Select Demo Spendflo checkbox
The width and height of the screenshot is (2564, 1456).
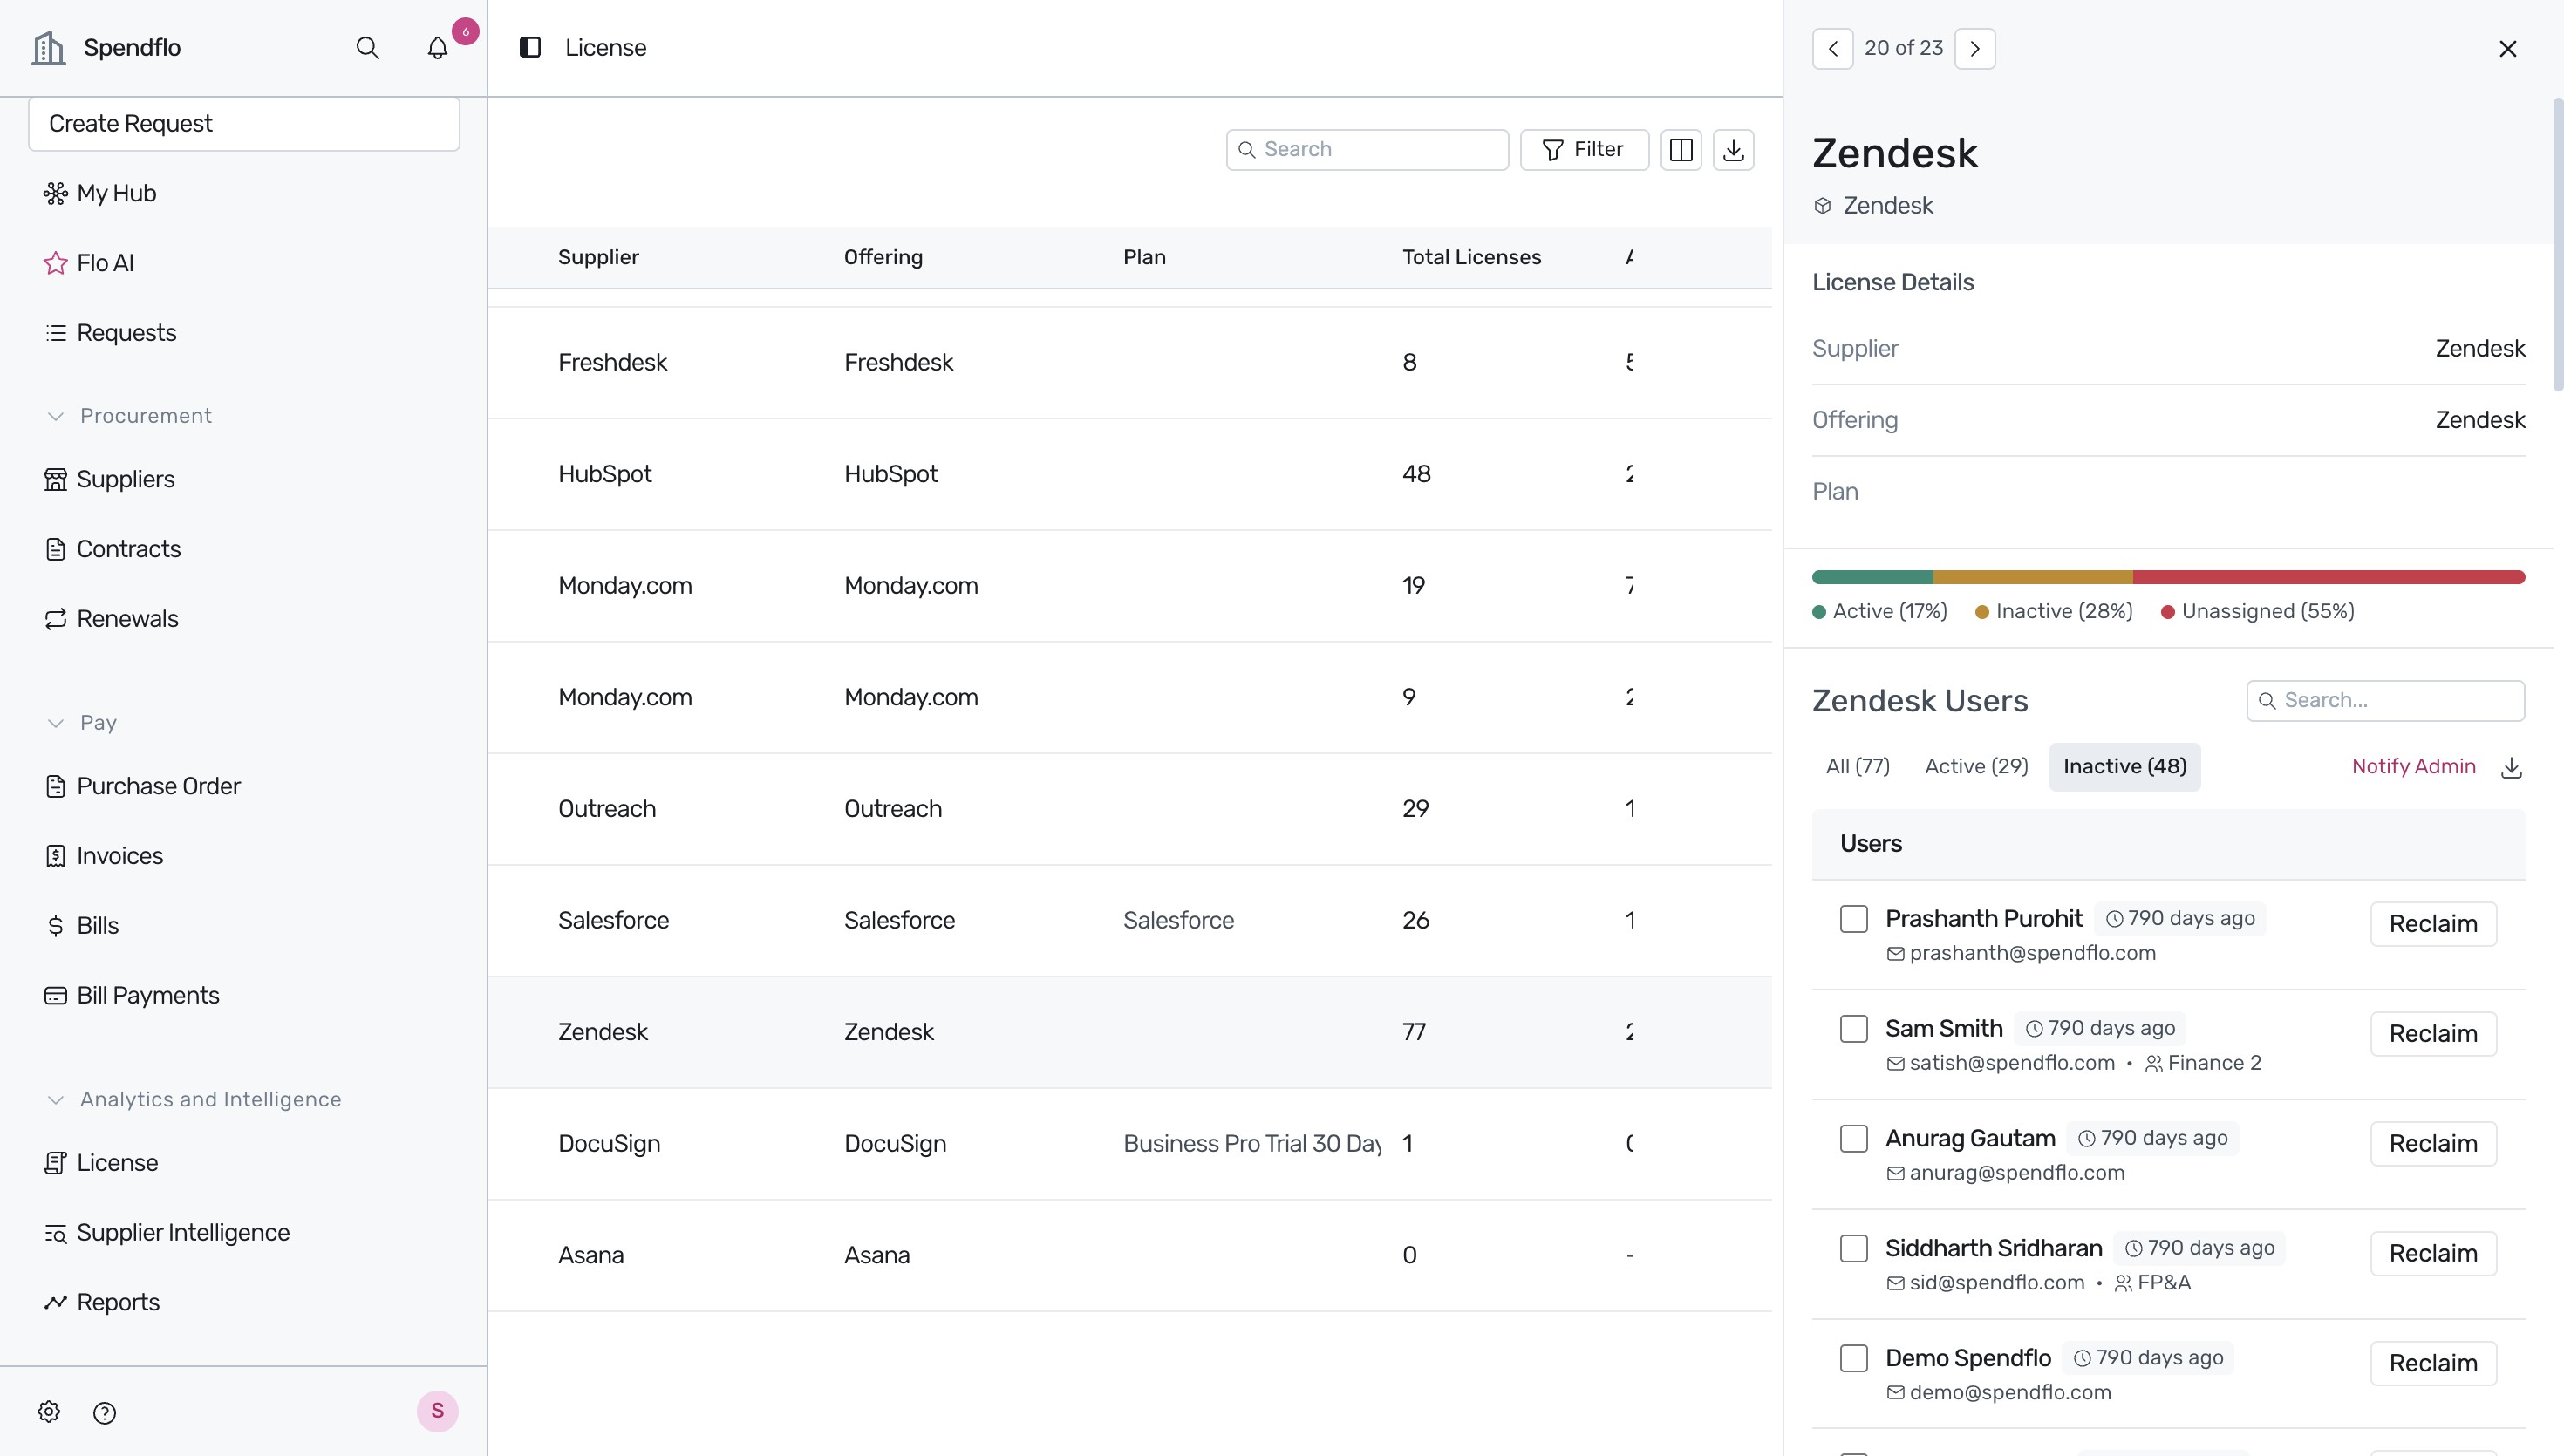pos(1853,1359)
